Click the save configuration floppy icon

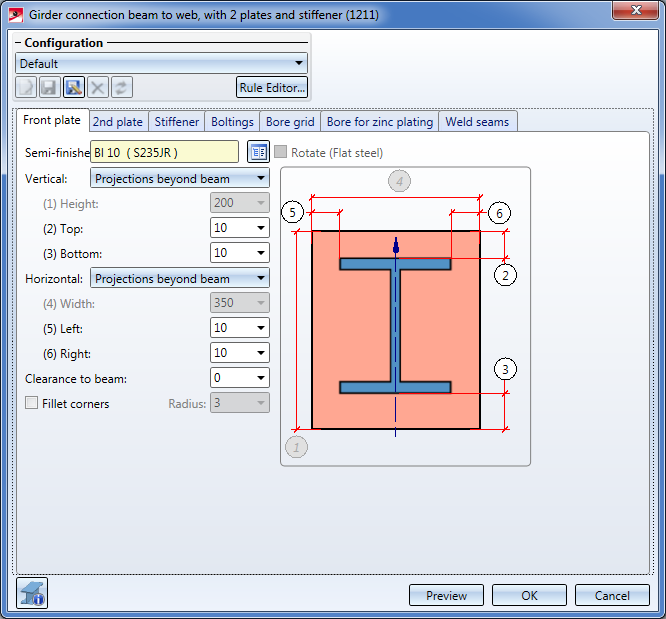(x=49, y=88)
